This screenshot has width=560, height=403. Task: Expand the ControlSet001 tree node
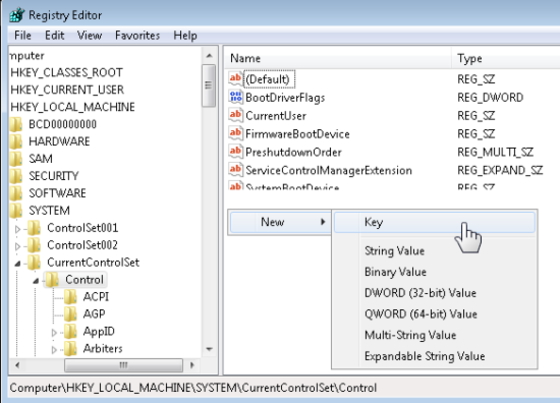[x=18, y=229]
